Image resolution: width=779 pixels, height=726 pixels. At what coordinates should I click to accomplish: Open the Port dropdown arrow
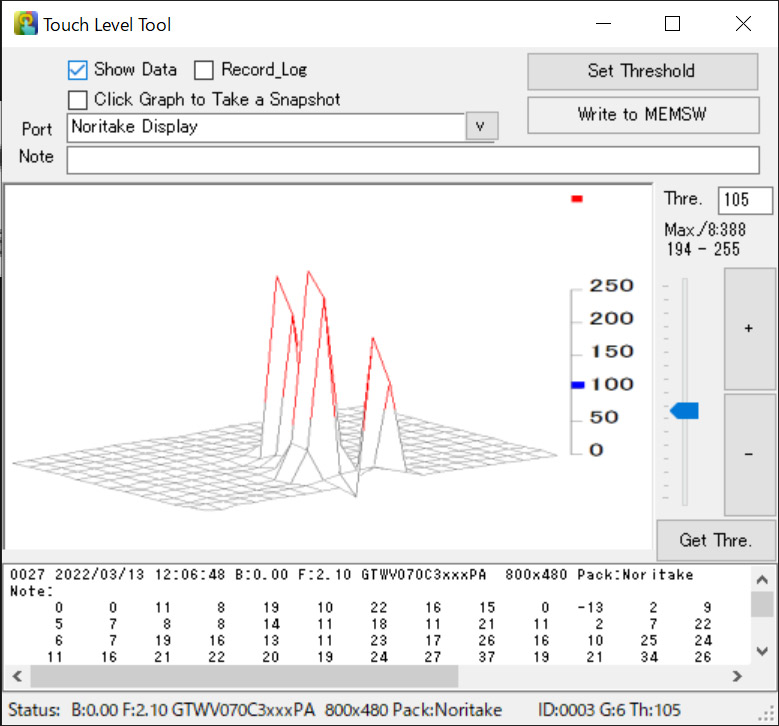481,127
